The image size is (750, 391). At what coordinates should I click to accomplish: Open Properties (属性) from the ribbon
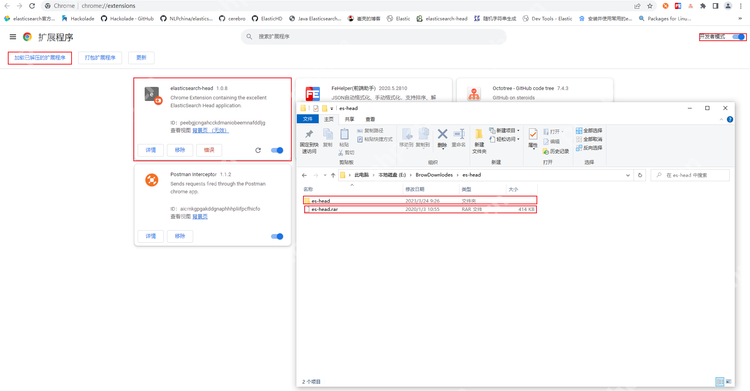(533, 139)
